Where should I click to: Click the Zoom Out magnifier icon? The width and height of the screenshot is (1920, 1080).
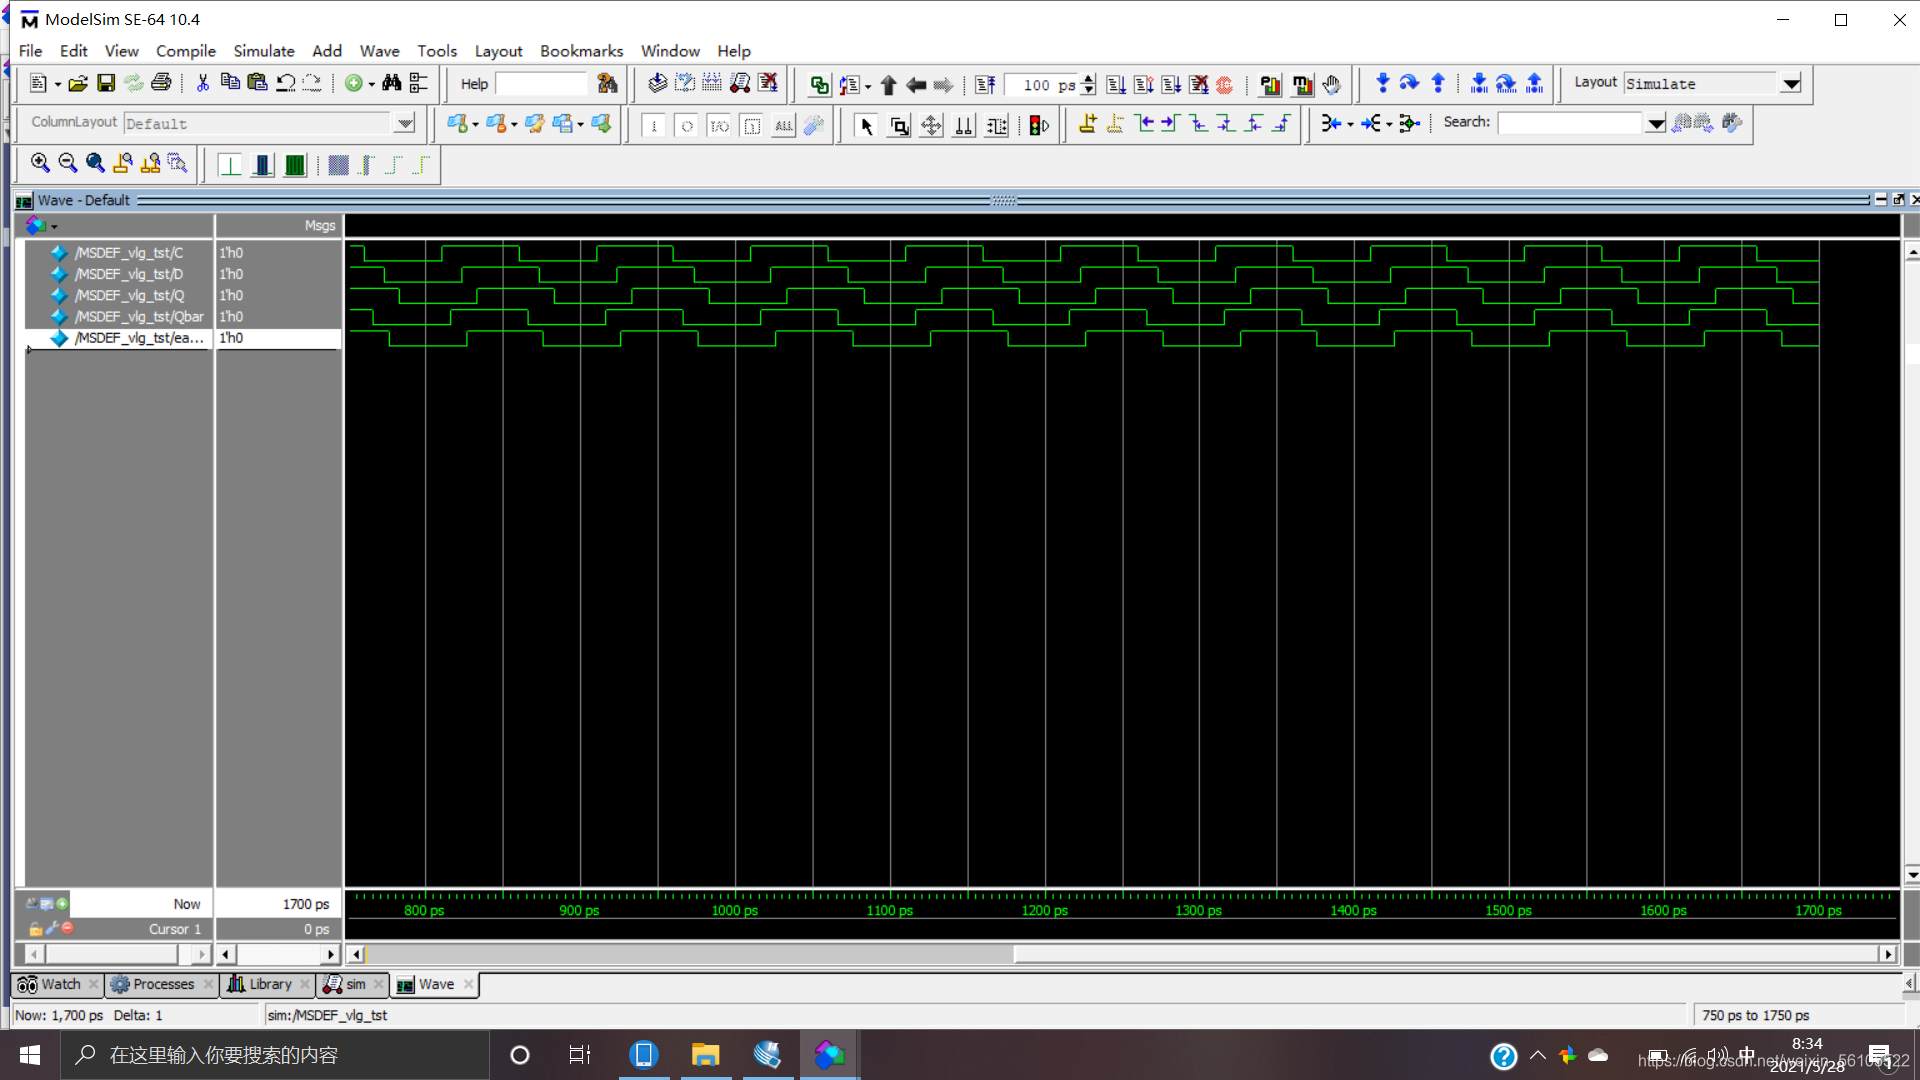pos(68,164)
